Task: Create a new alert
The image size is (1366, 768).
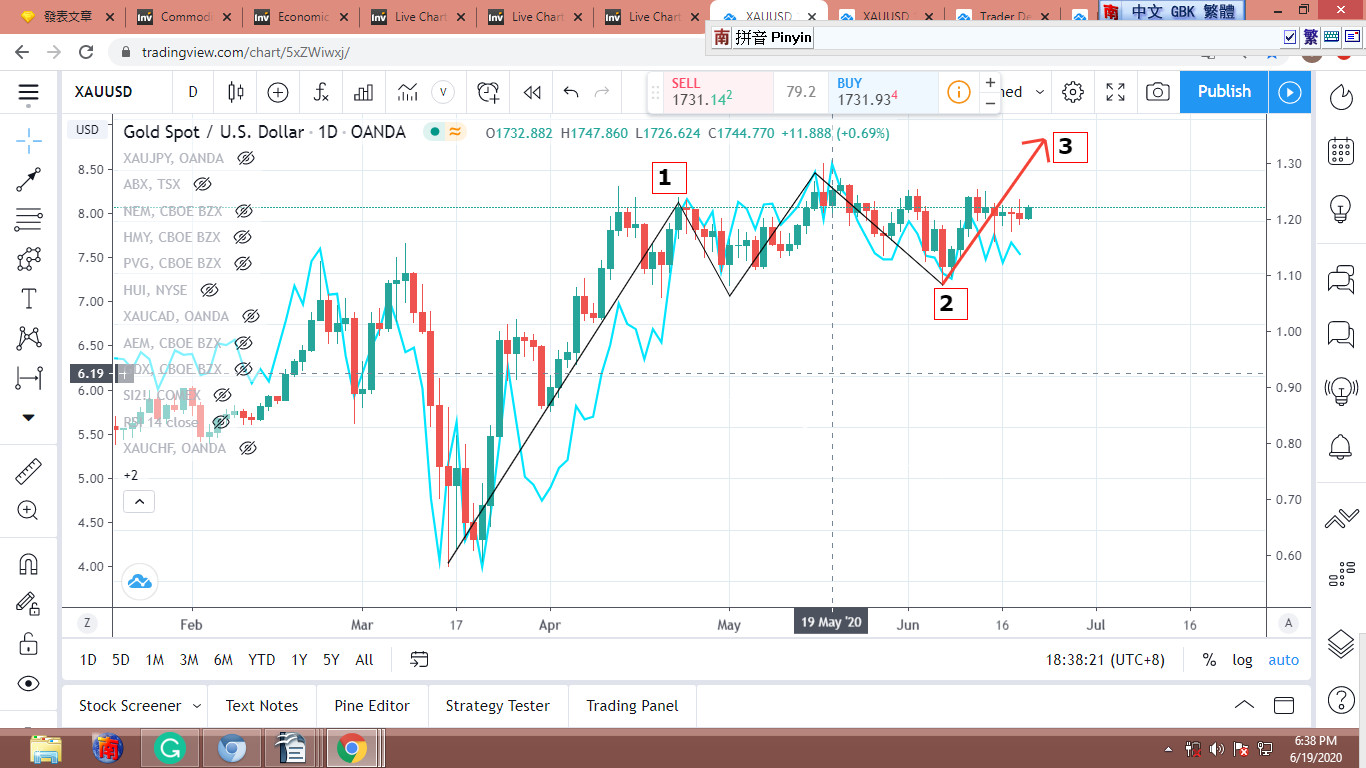Action: [x=488, y=92]
